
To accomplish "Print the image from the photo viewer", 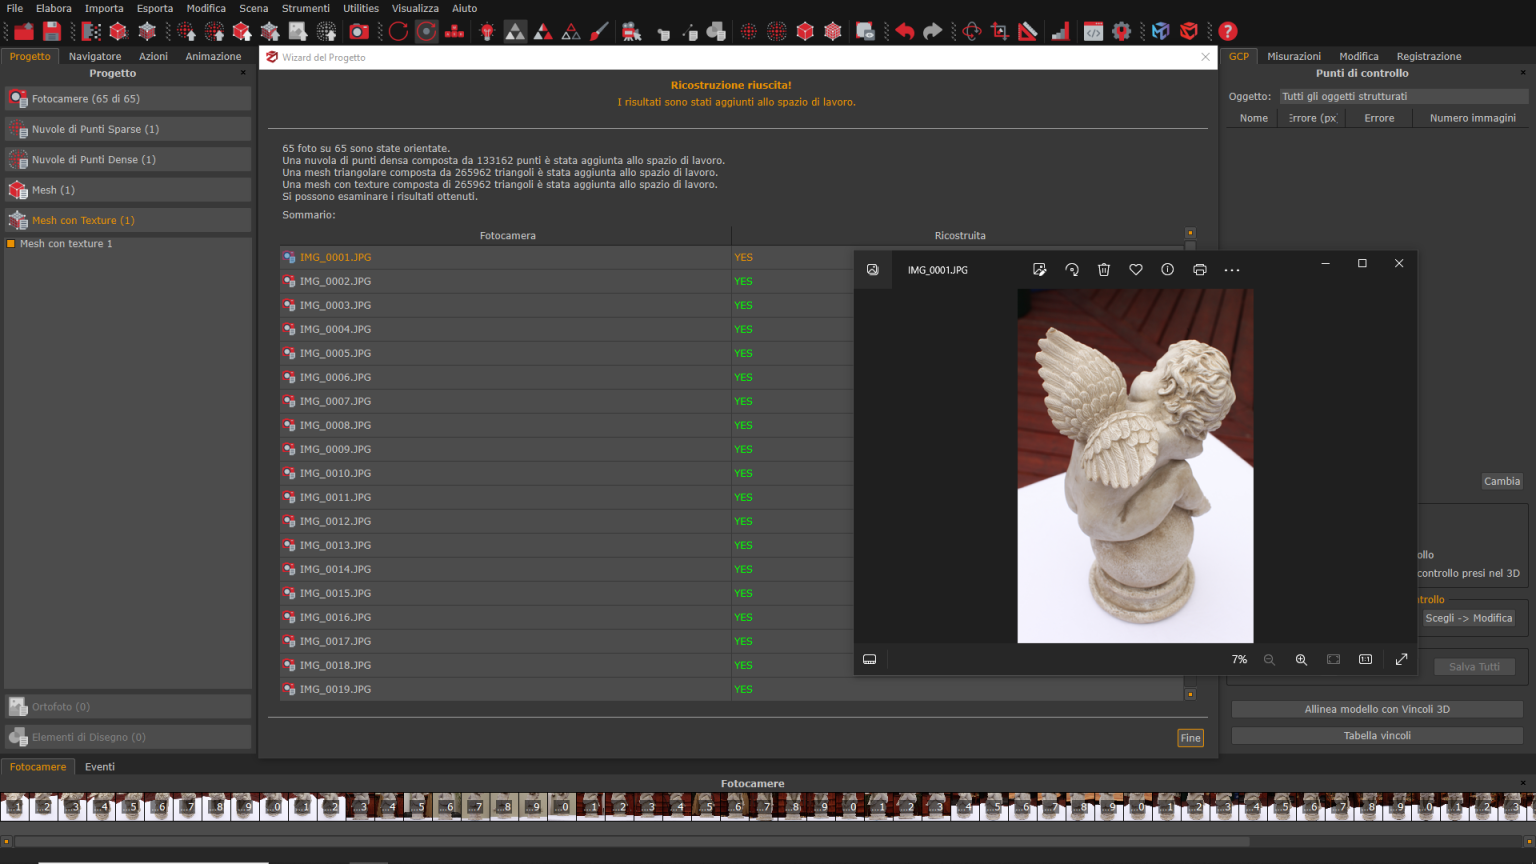I will [x=1200, y=269].
